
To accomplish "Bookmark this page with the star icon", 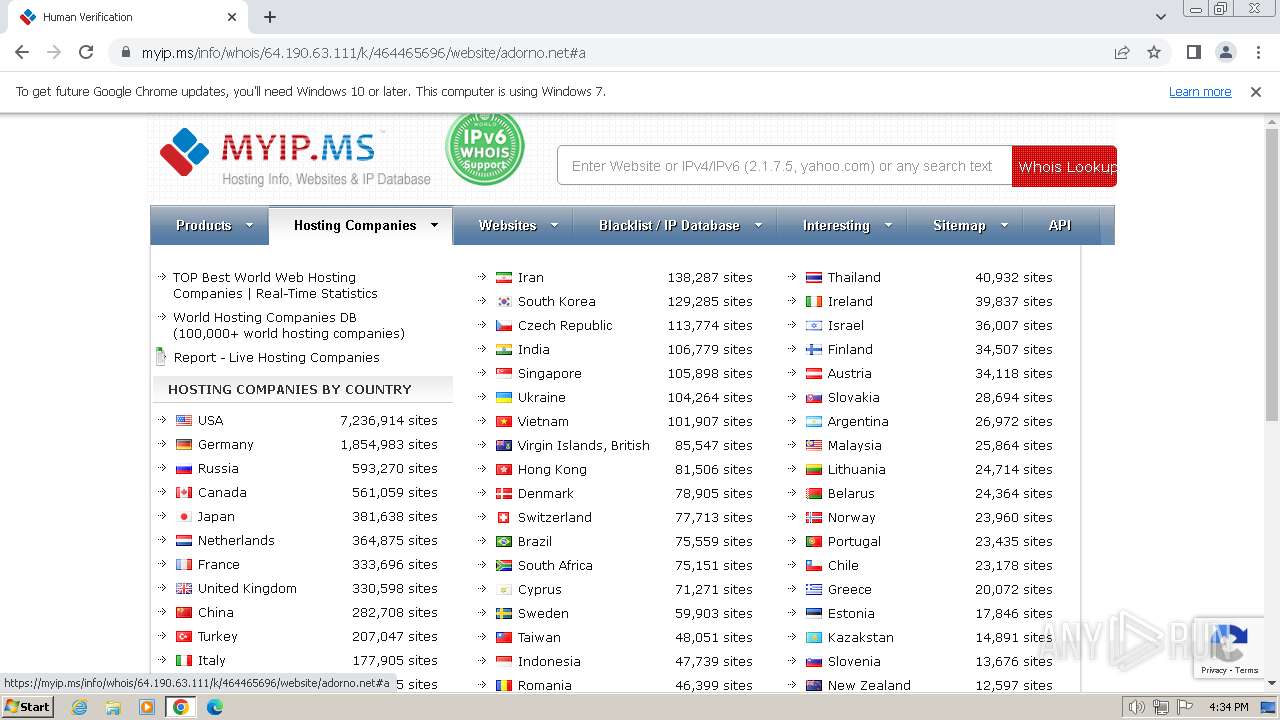I will point(1154,52).
